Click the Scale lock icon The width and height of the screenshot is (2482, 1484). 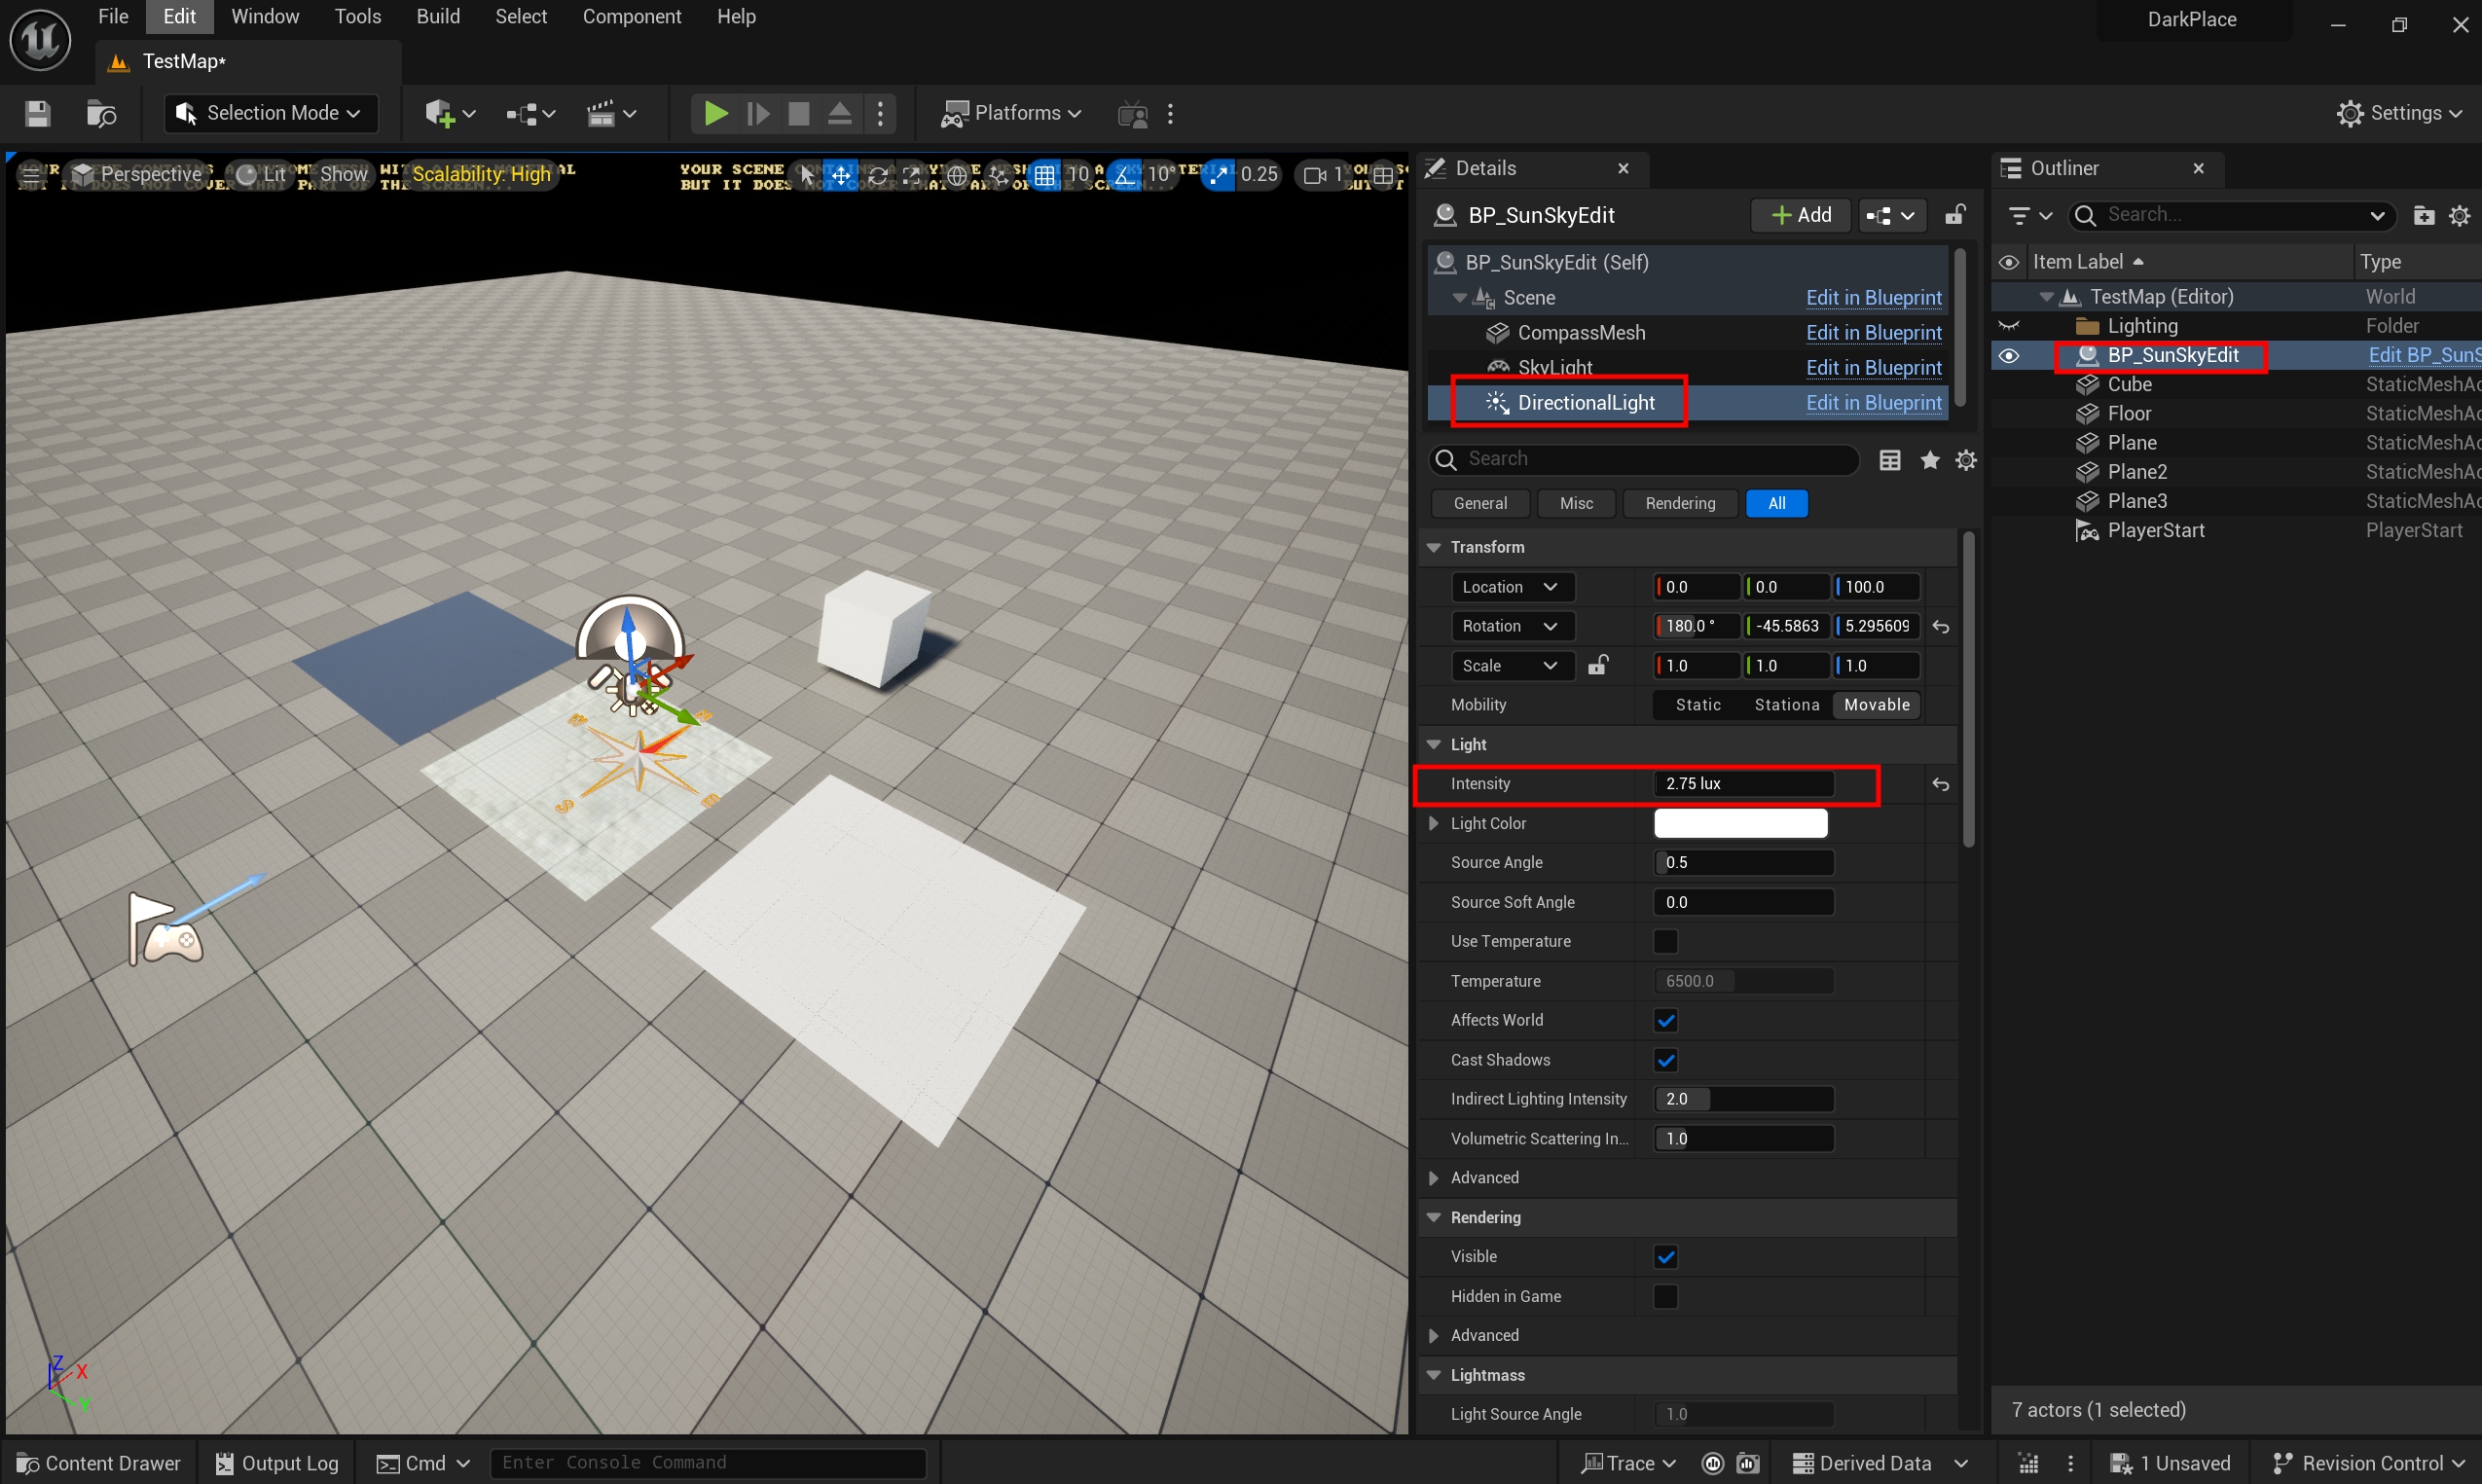click(1598, 666)
